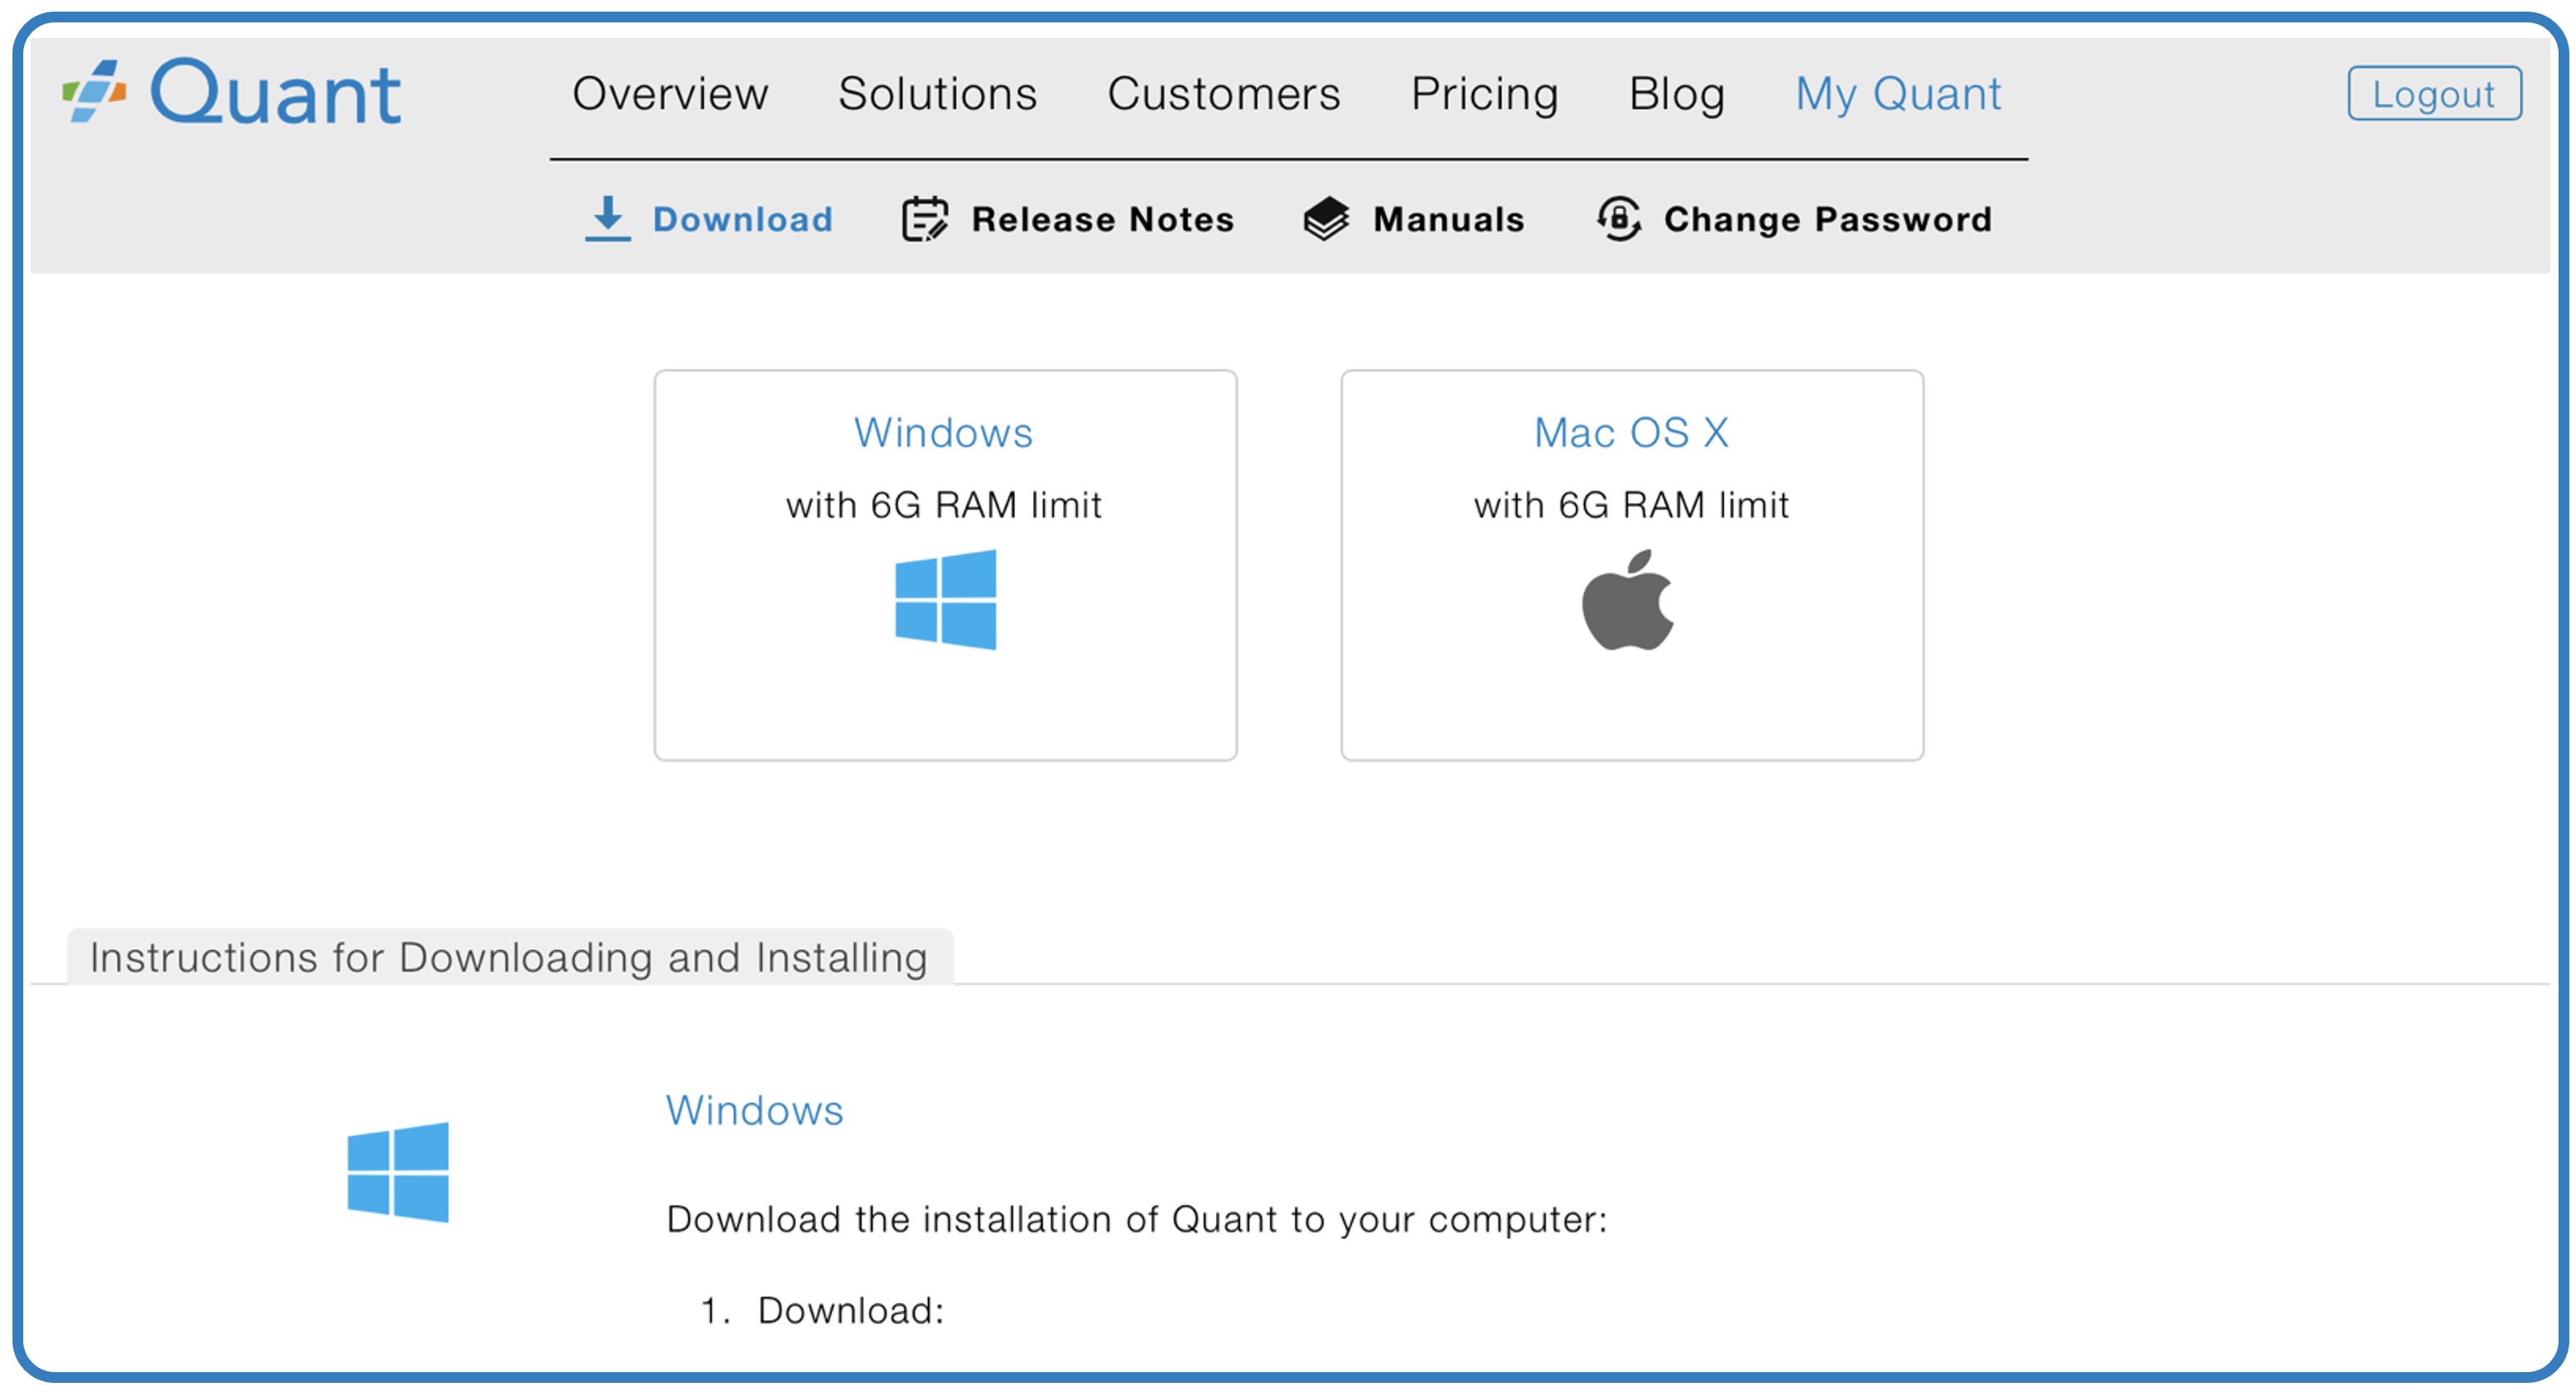Screen dimensions: 2576x1392
Task: Click the Windows logo in the Windows download card
Action: [x=945, y=599]
